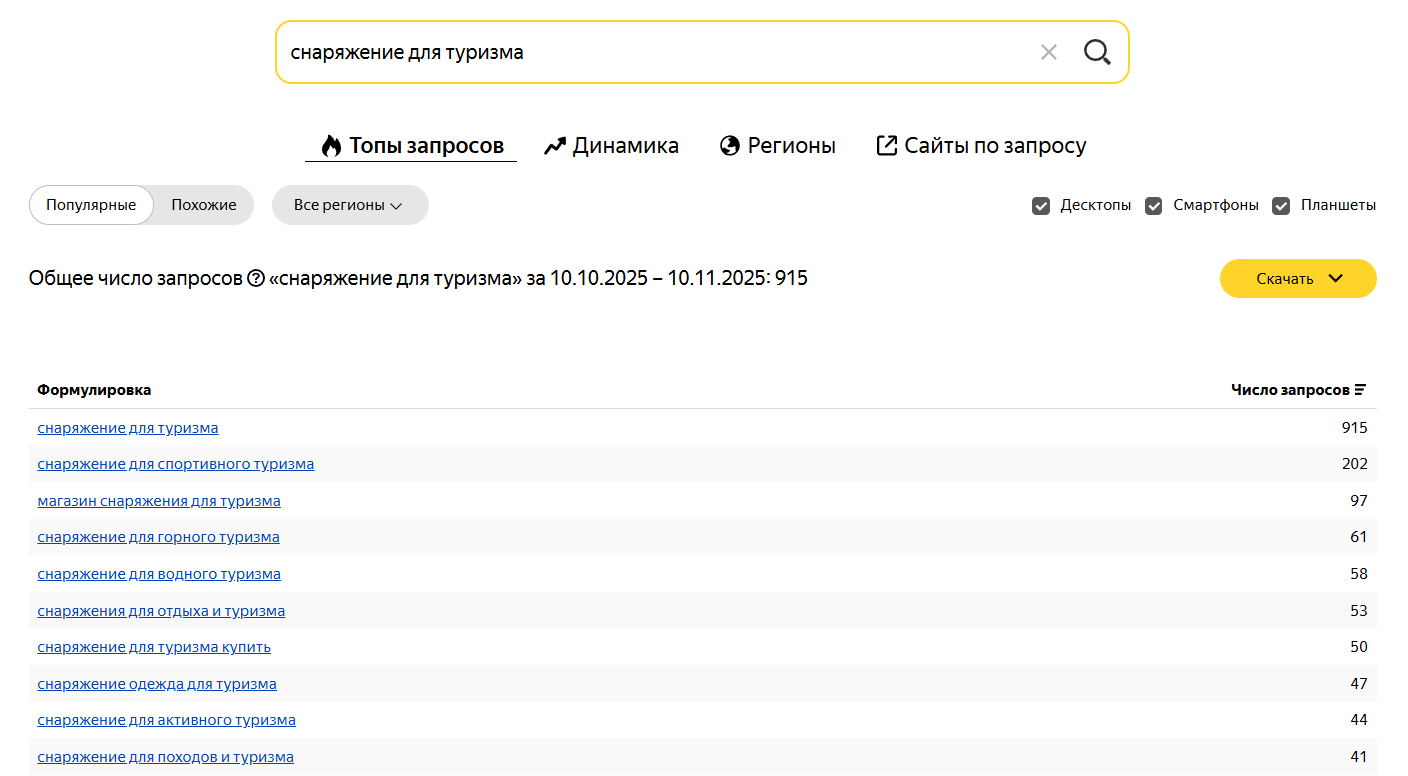Disable the Планшеты checkbox
Screen dimensions: 1408x776
pyautogui.click(x=1281, y=206)
